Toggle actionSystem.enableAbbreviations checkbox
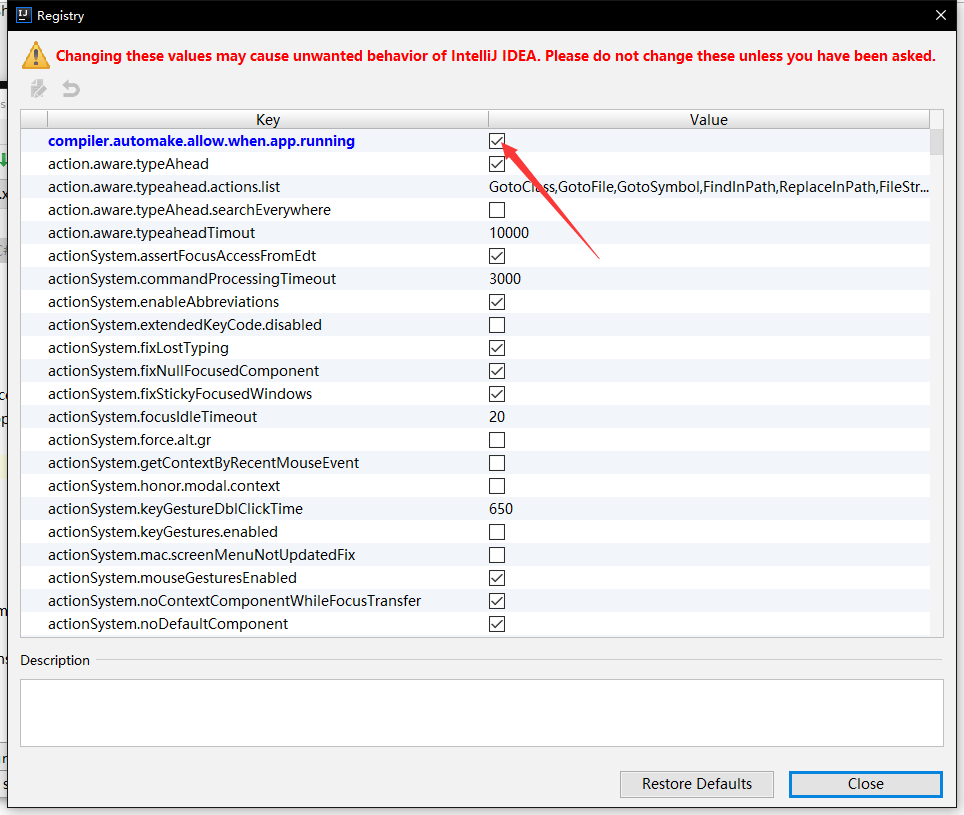This screenshot has height=815, width=964. click(x=497, y=302)
